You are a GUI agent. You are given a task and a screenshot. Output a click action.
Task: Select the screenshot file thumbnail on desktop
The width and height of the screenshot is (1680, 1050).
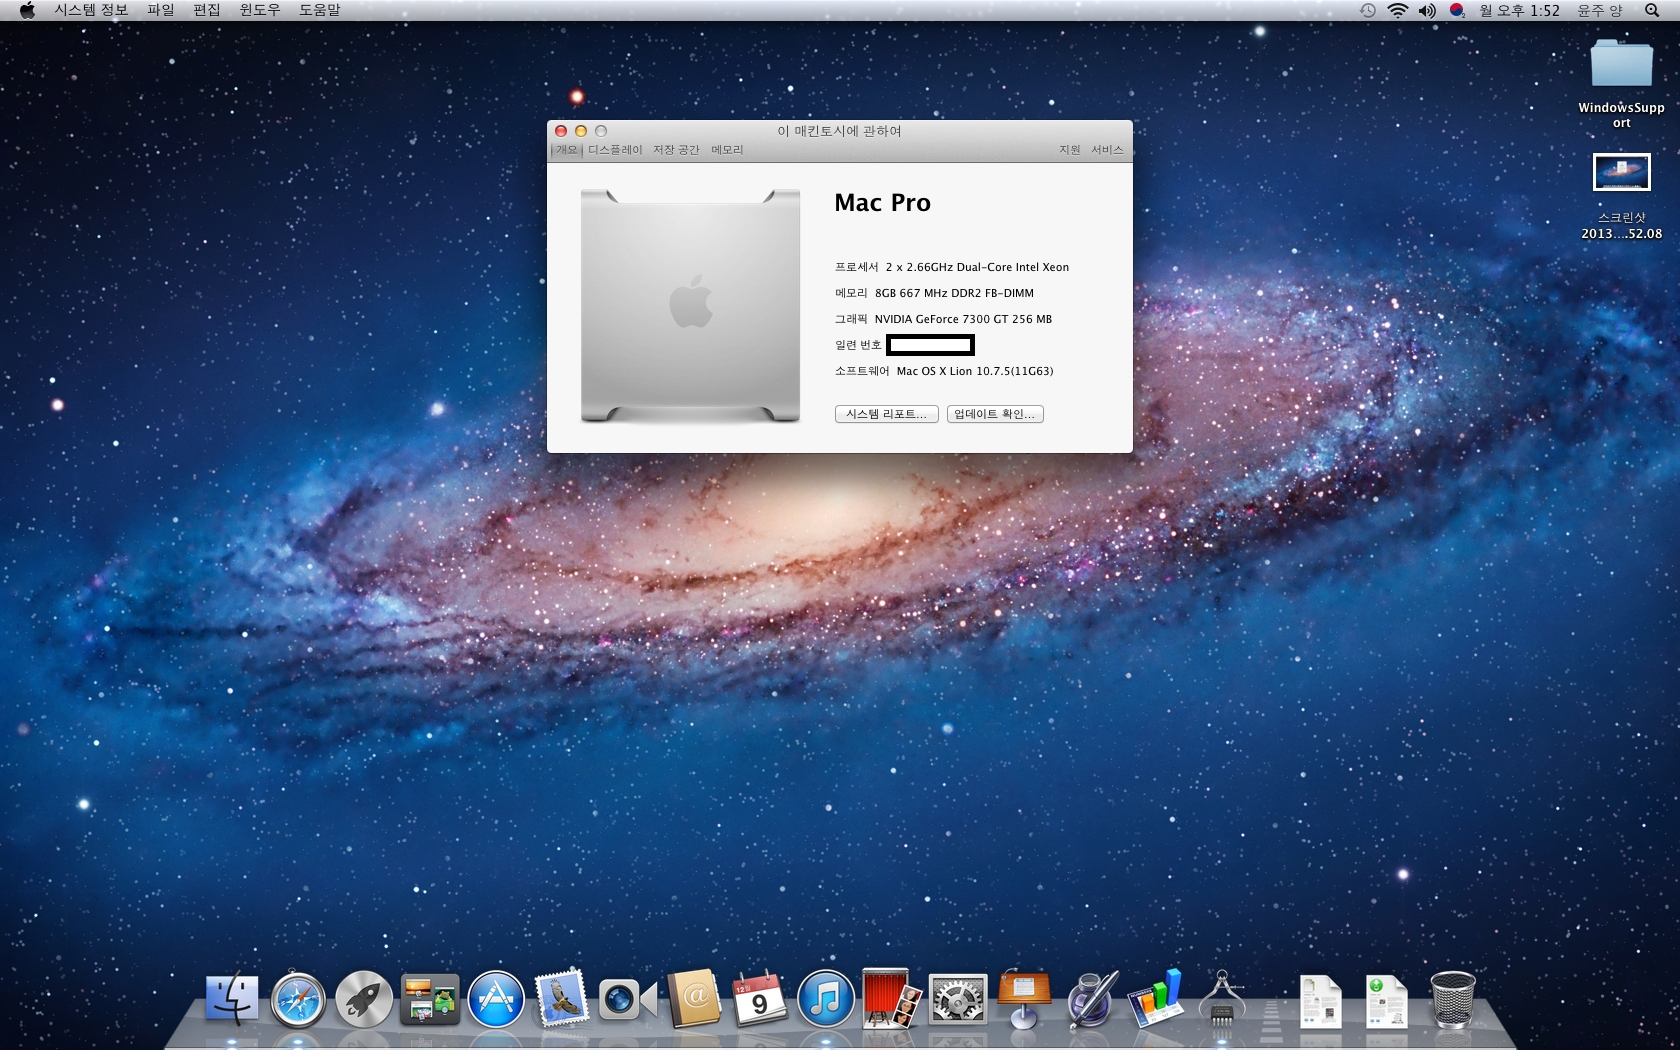click(x=1621, y=173)
